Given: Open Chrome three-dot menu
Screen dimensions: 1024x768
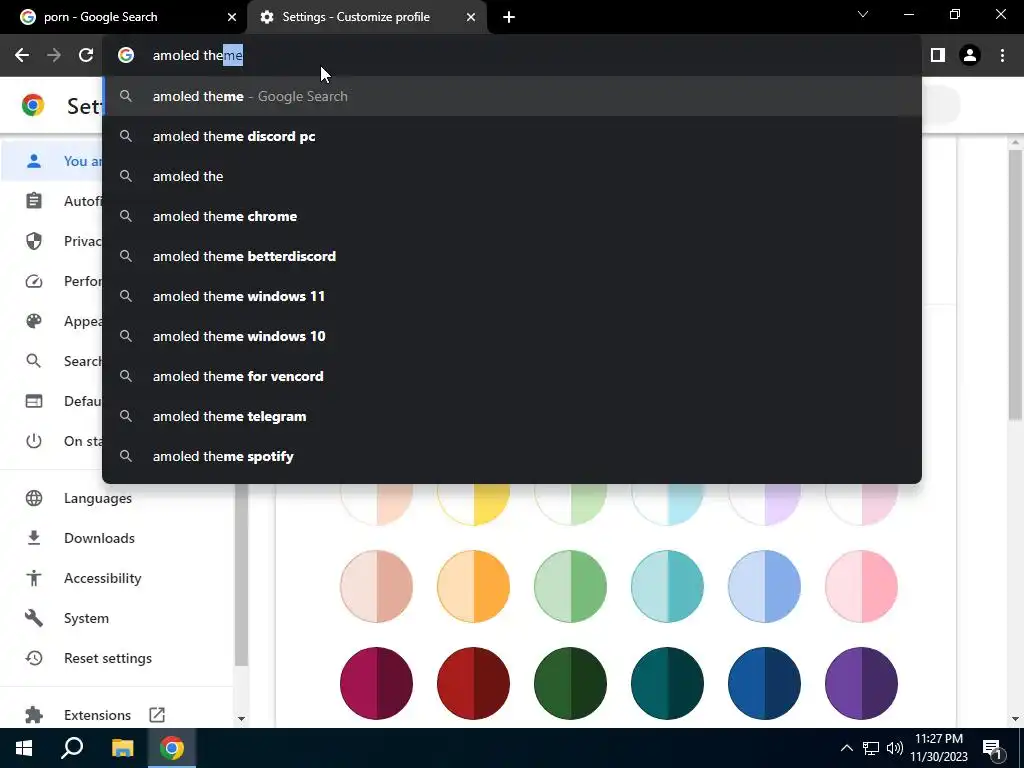Looking at the screenshot, I should (x=1002, y=56).
